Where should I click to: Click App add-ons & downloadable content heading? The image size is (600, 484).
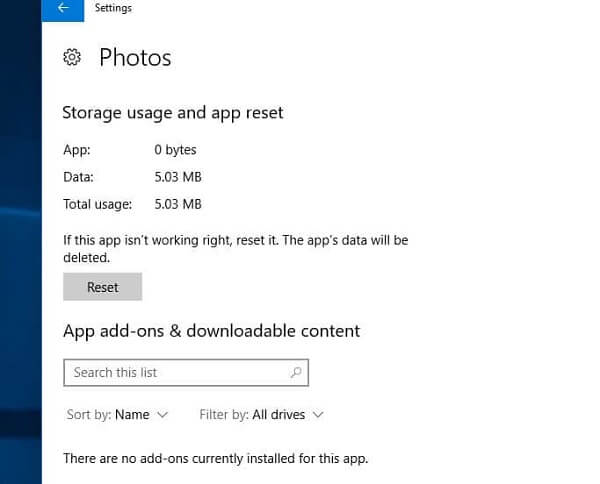point(211,330)
